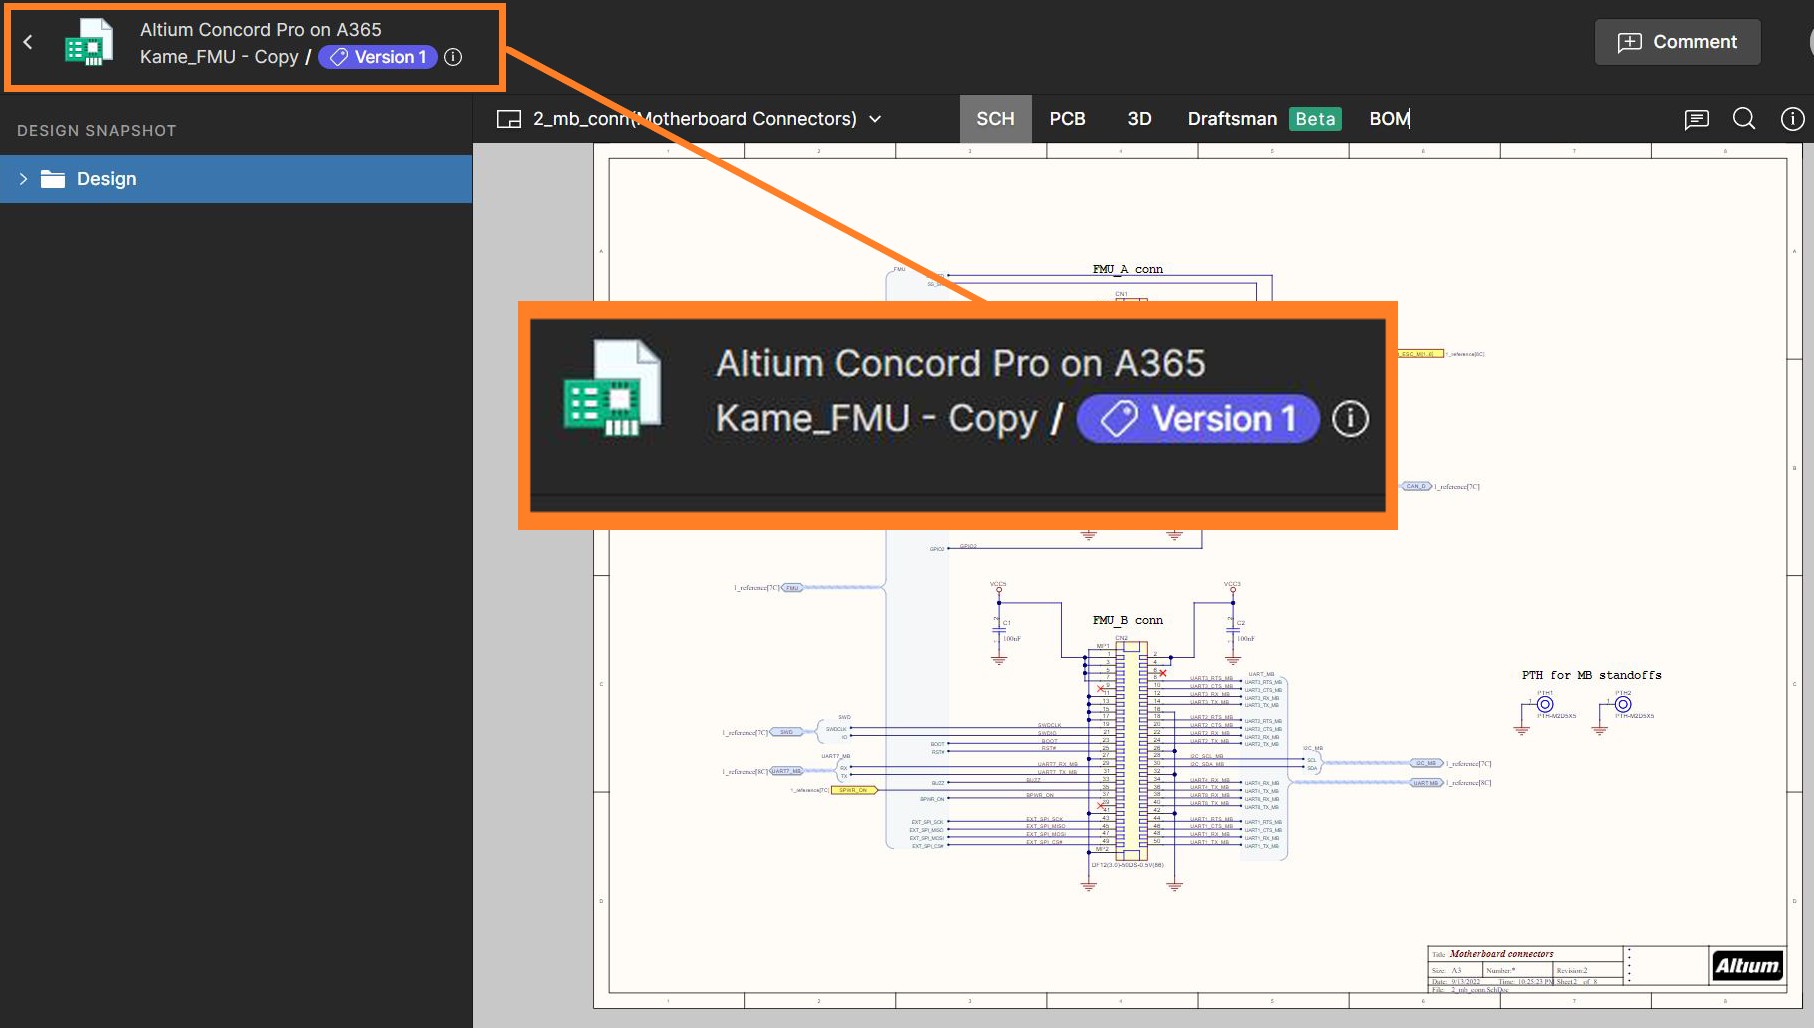This screenshot has height=1028, width=1814.
Task: Open info for the Version 1 snapshot
Action: click(452, 57)
